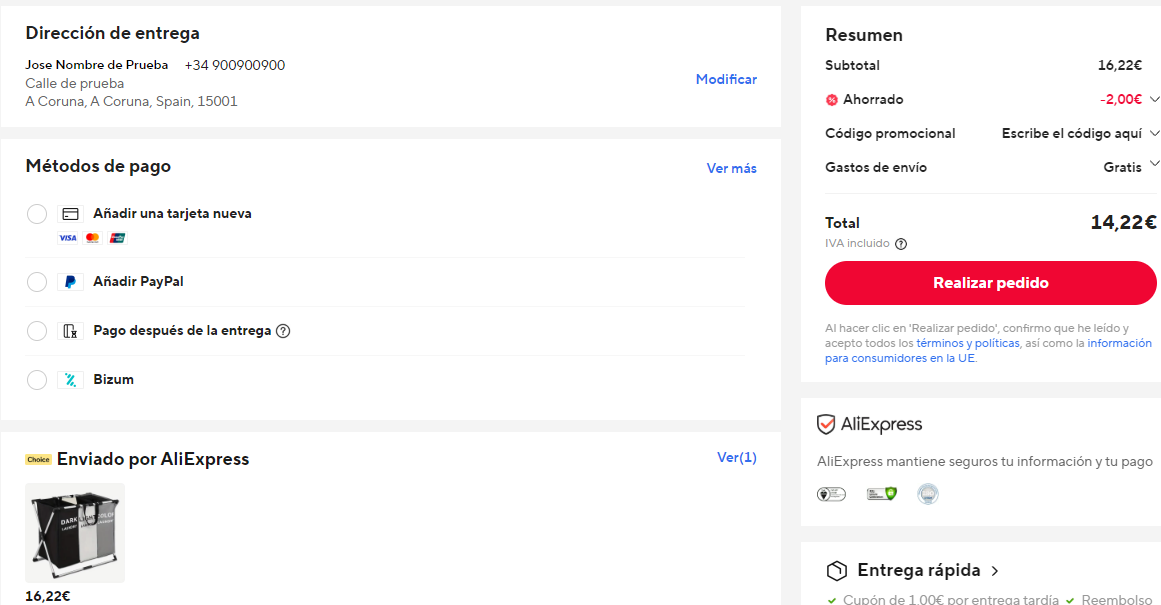Open Ver más payment methods
This screenshot has height=605, width=1161.
point(731,168)
